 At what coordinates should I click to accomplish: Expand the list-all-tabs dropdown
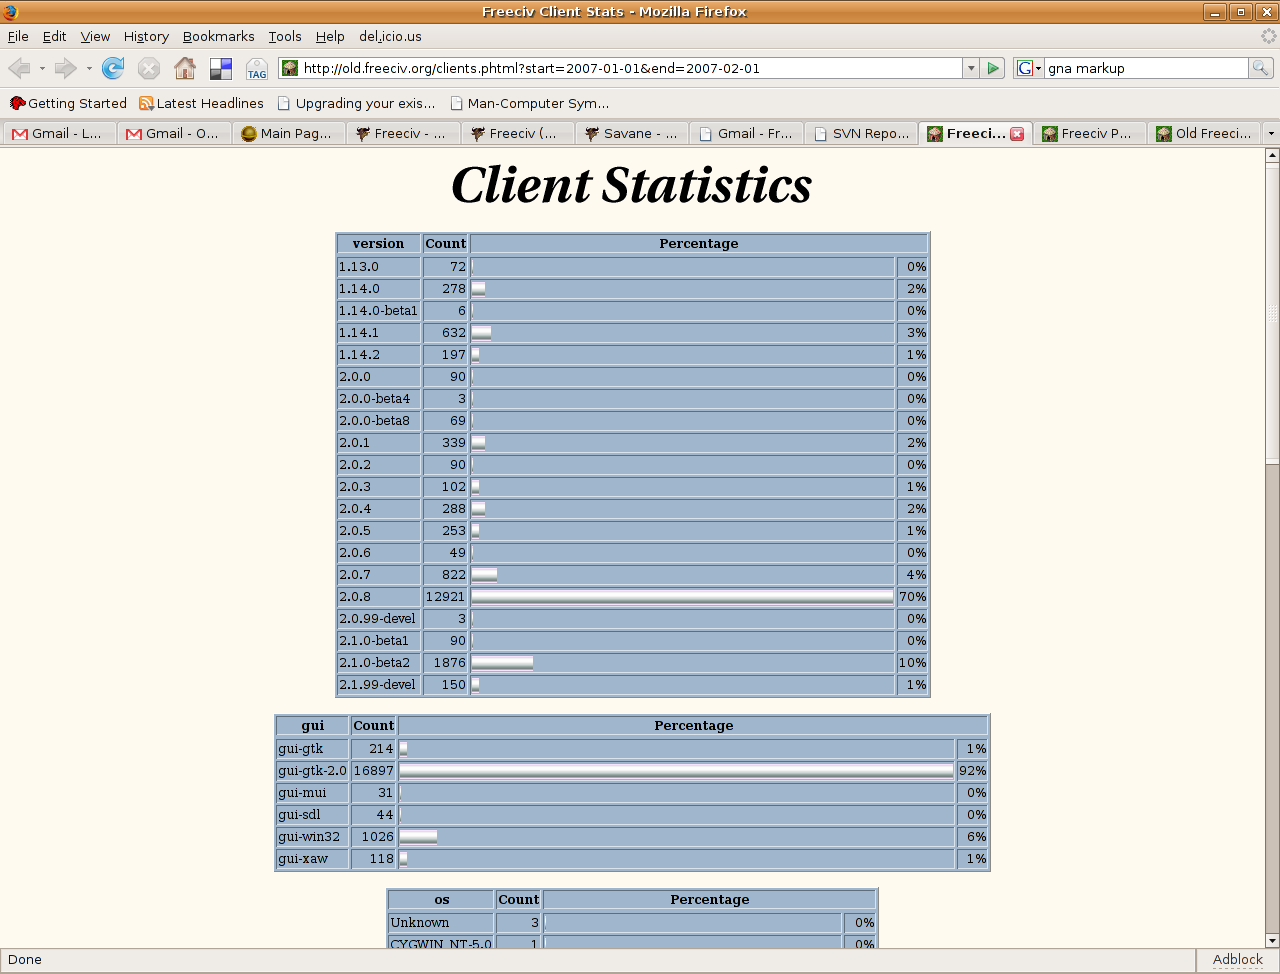click(x=1271, y=134)
